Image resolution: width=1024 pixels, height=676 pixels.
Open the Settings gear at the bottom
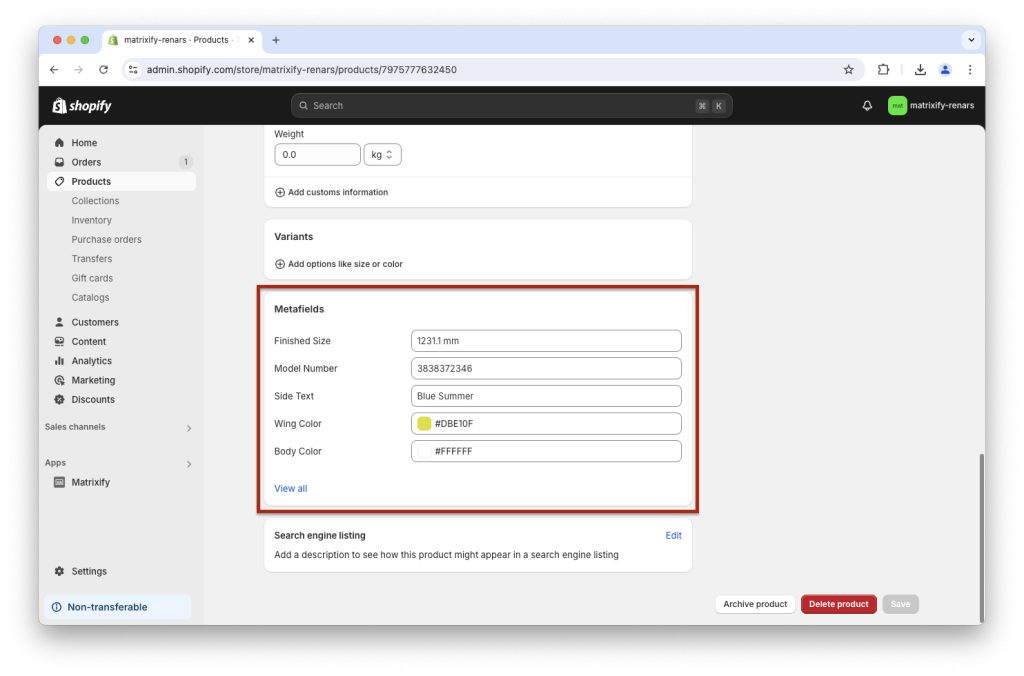(x=58, y=571)
